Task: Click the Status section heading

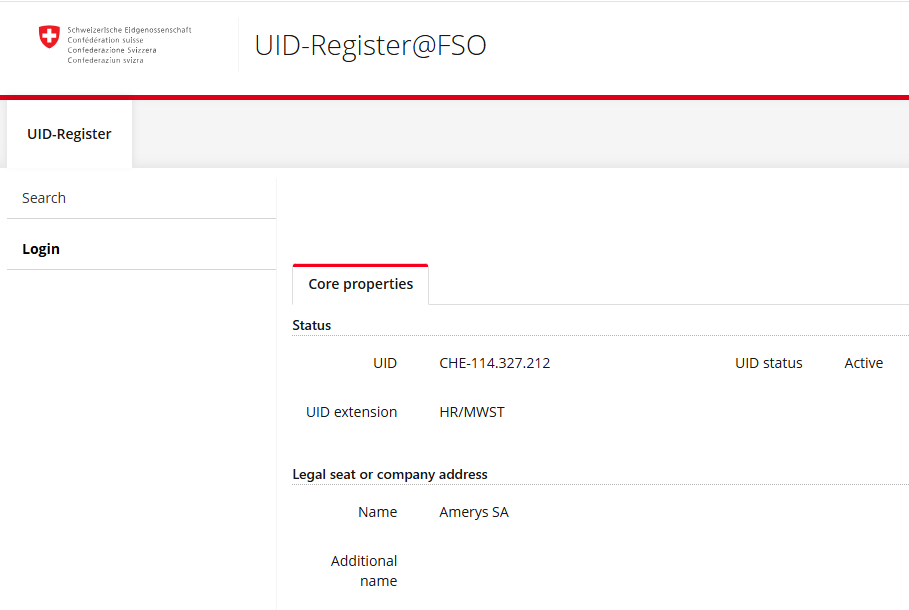Action: pos(311,325)
